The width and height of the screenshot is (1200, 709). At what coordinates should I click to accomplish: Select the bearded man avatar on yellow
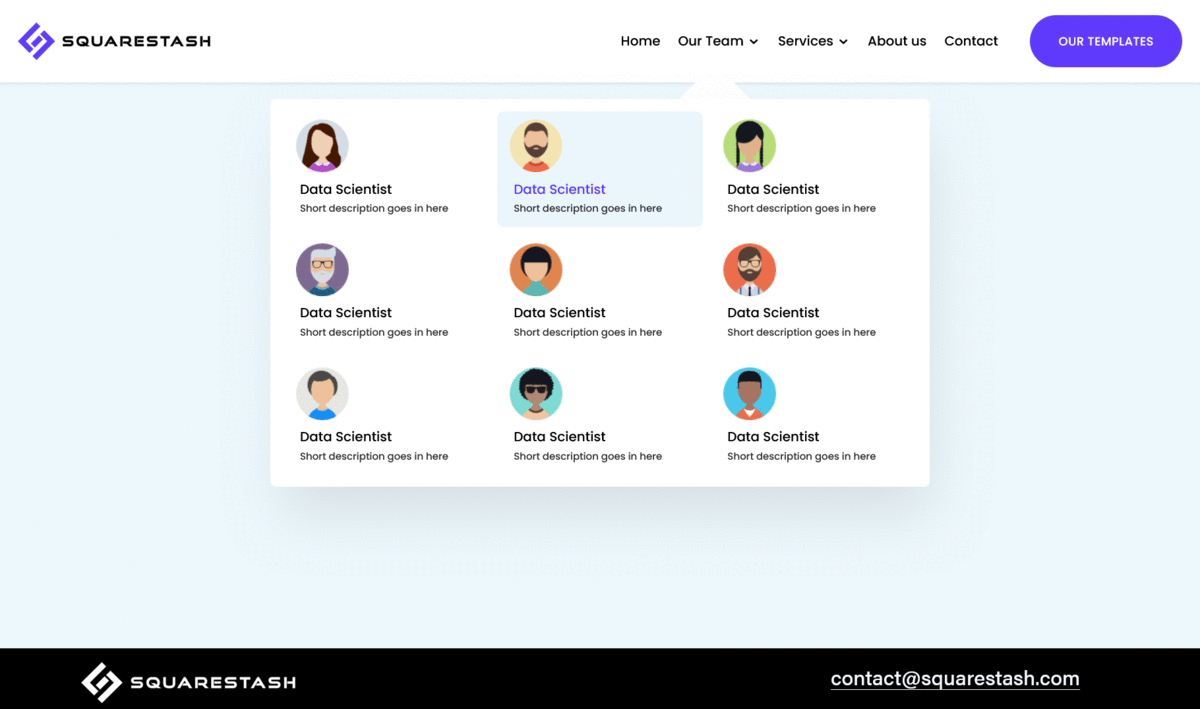click(x=536, y=146)
